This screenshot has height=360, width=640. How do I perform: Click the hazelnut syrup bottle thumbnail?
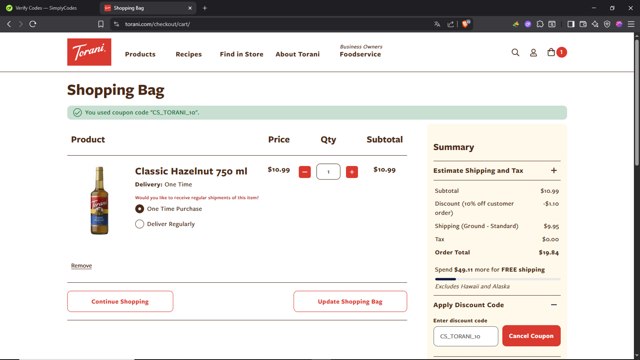tap(99, 200)
